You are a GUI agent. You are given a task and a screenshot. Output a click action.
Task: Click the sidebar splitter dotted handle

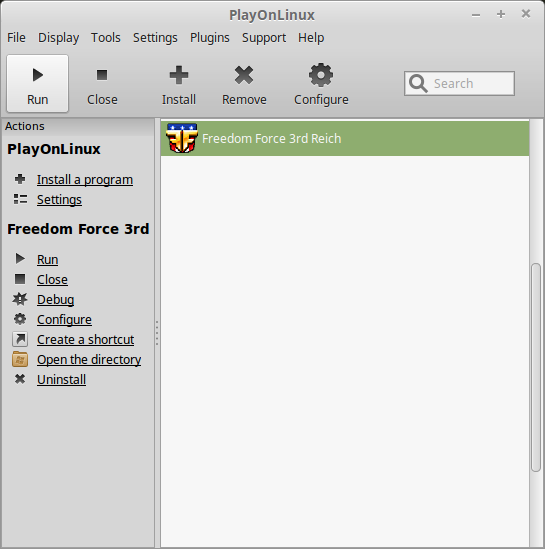point(157,333)
